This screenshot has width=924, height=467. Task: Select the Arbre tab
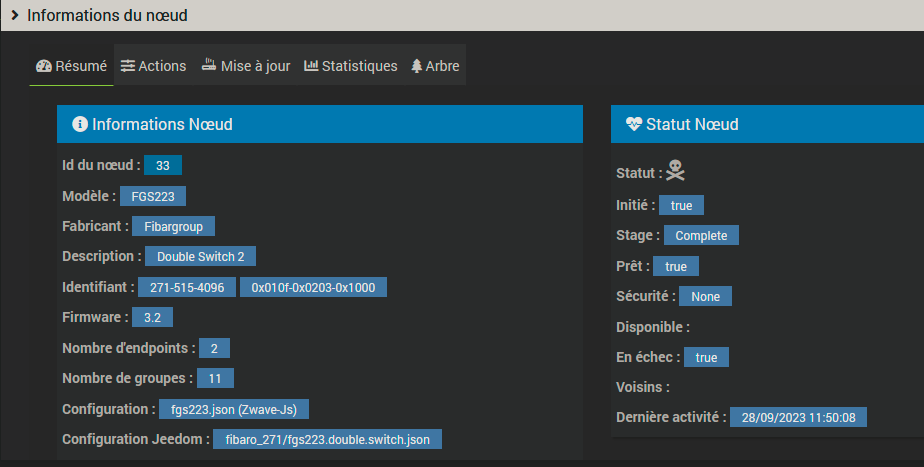coord(435,66)
